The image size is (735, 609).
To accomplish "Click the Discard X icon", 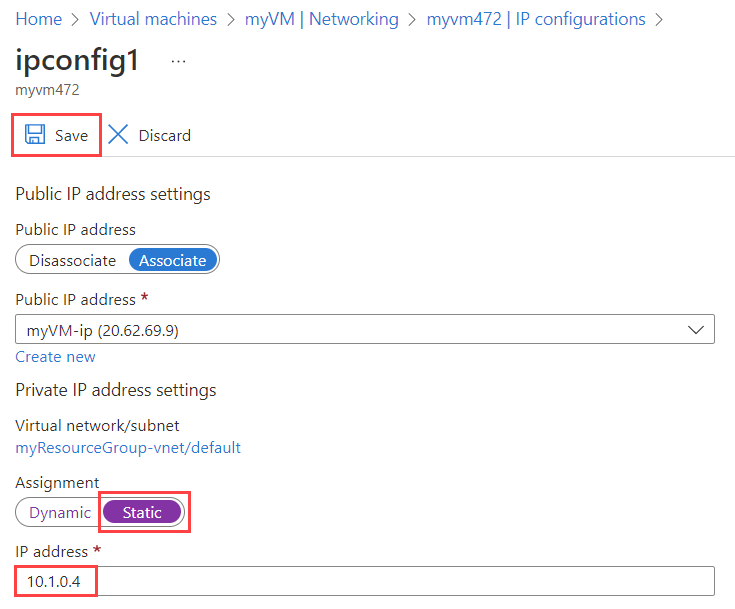I will [x=119, y=135].
